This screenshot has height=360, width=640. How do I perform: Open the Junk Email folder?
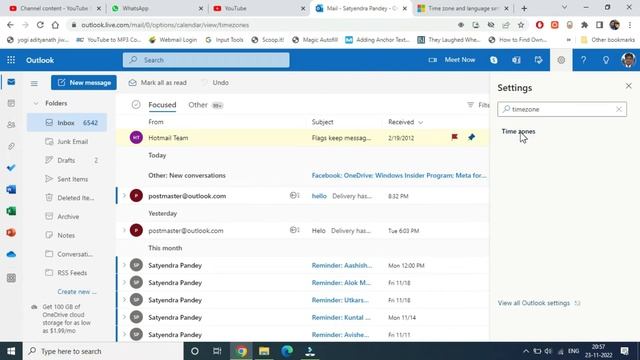pyautogui.click(x=67, y=142)
